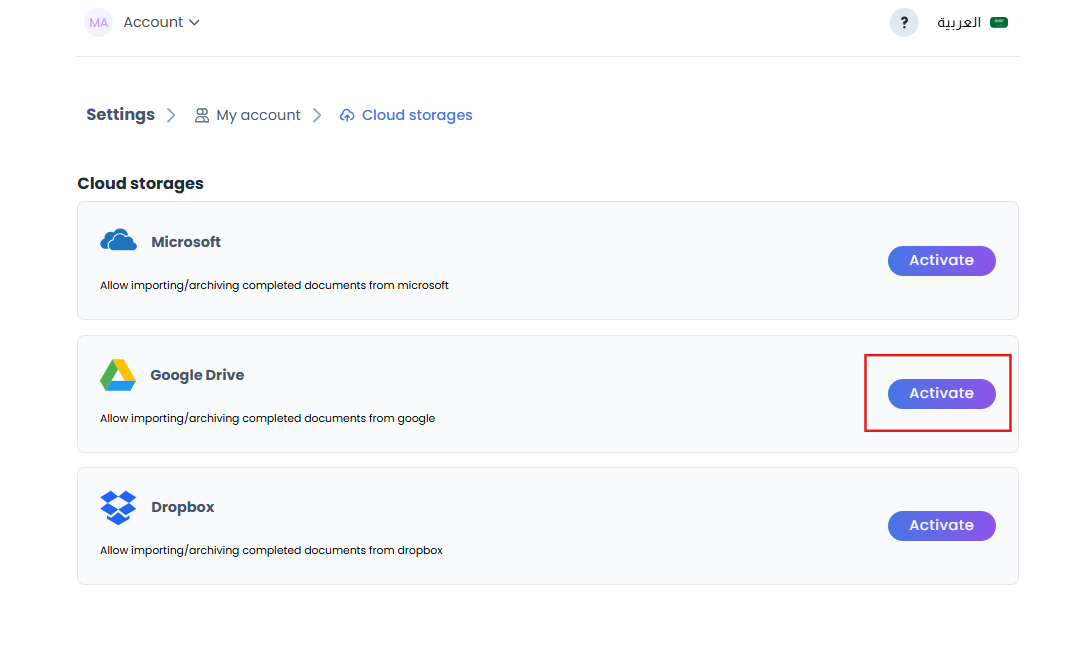Image resolution: width=1087 pixels, height=663 pixels.
Task: Go to Settings breadcrumb
Action: pos(121,114)
